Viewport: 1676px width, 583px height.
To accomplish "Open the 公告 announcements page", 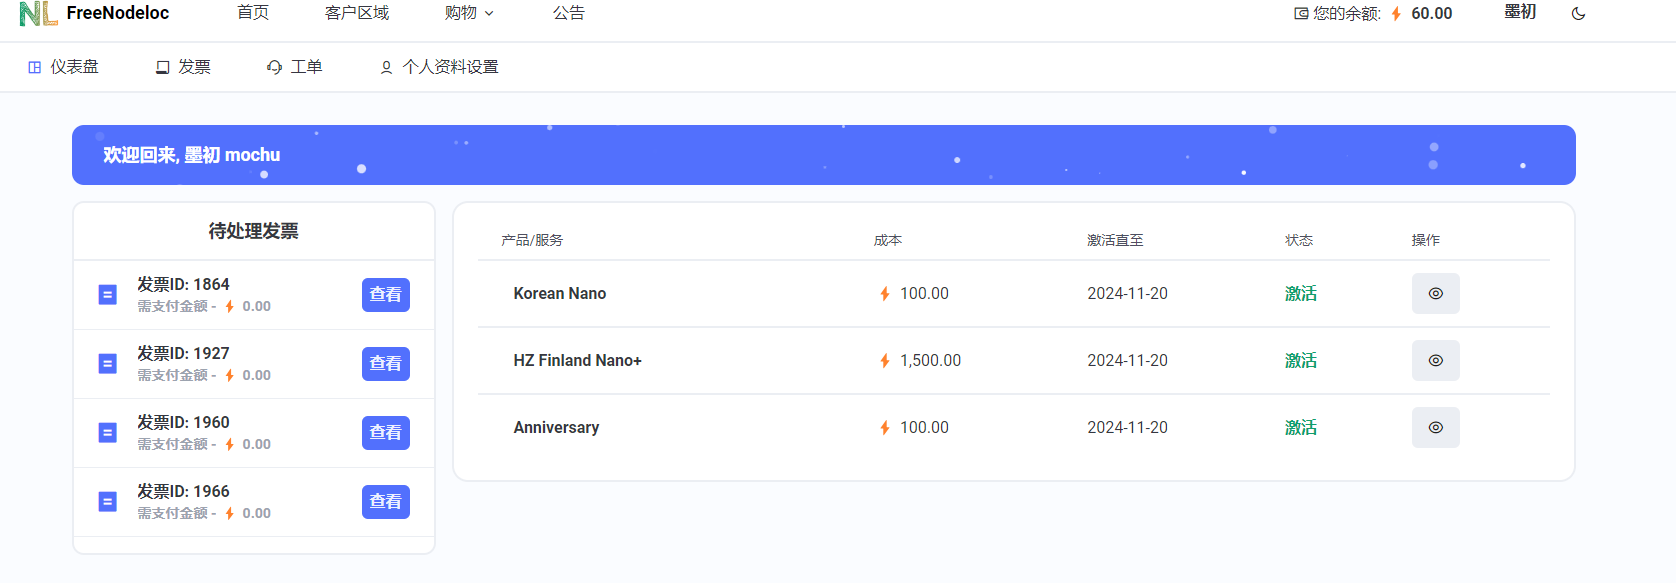I will pos(569,13).
